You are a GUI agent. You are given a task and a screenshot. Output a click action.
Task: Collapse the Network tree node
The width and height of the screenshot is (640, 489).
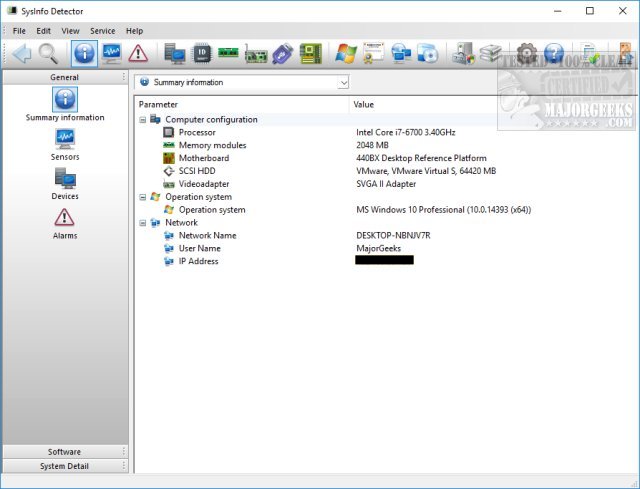142,223
